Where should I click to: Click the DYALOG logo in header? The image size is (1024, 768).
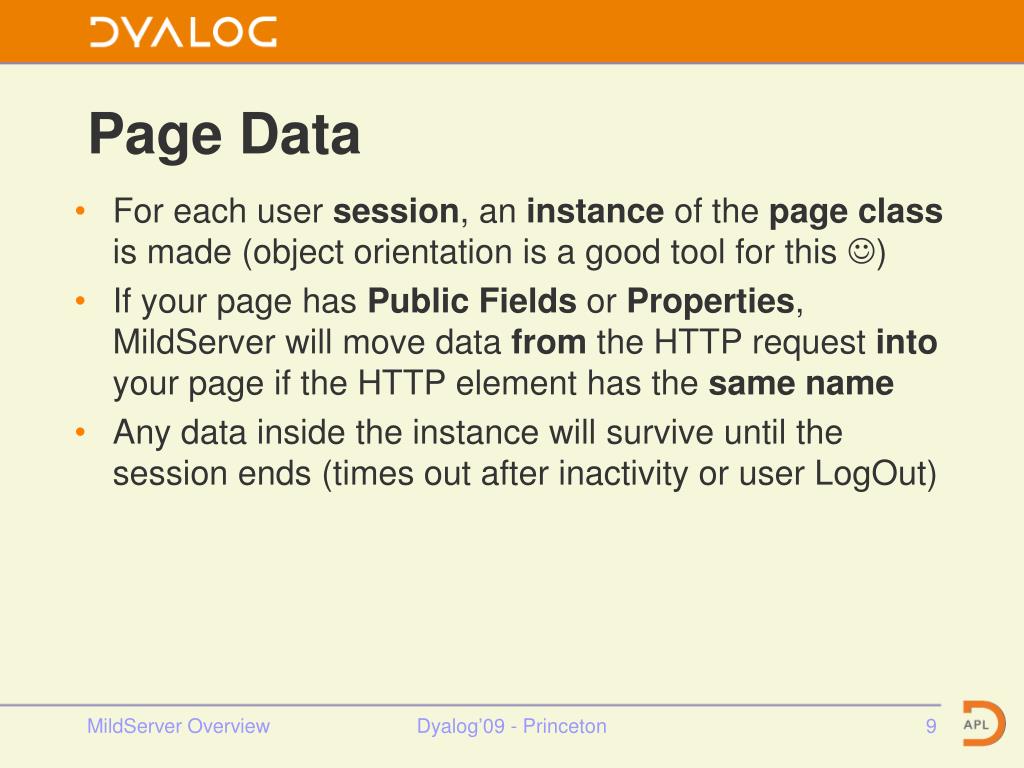tap(183, 32)
